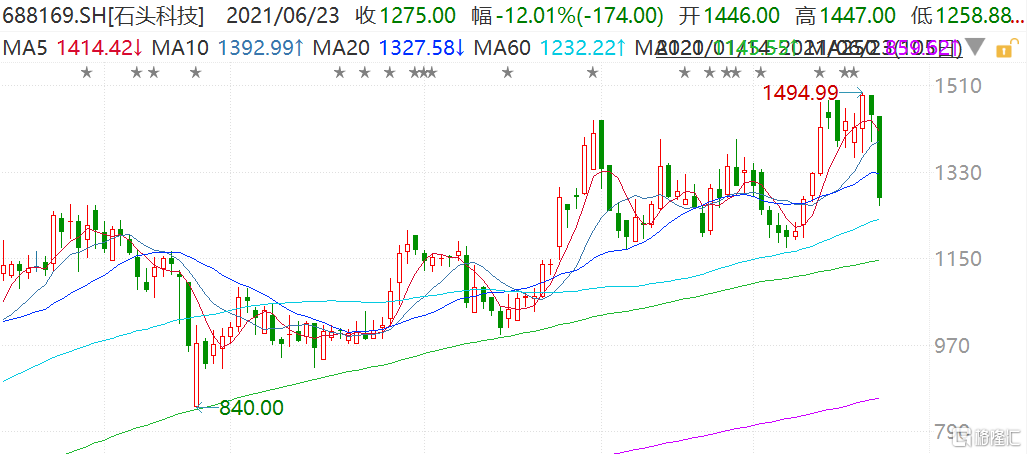Viewport: 1027px width, 454px height.
Task: Open the gray triangle dropdown beside lock
Action: click(x=976, y=47)
